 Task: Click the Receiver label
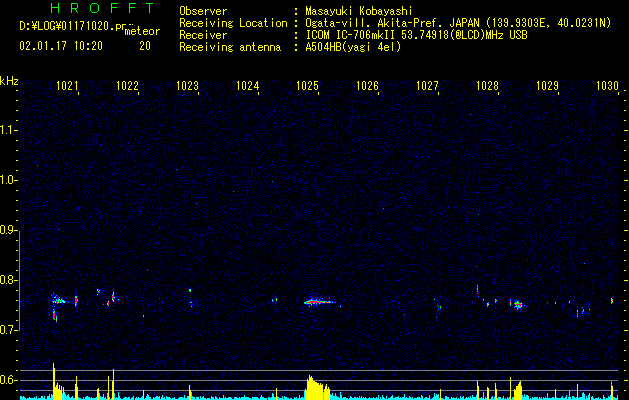[203, 35]
